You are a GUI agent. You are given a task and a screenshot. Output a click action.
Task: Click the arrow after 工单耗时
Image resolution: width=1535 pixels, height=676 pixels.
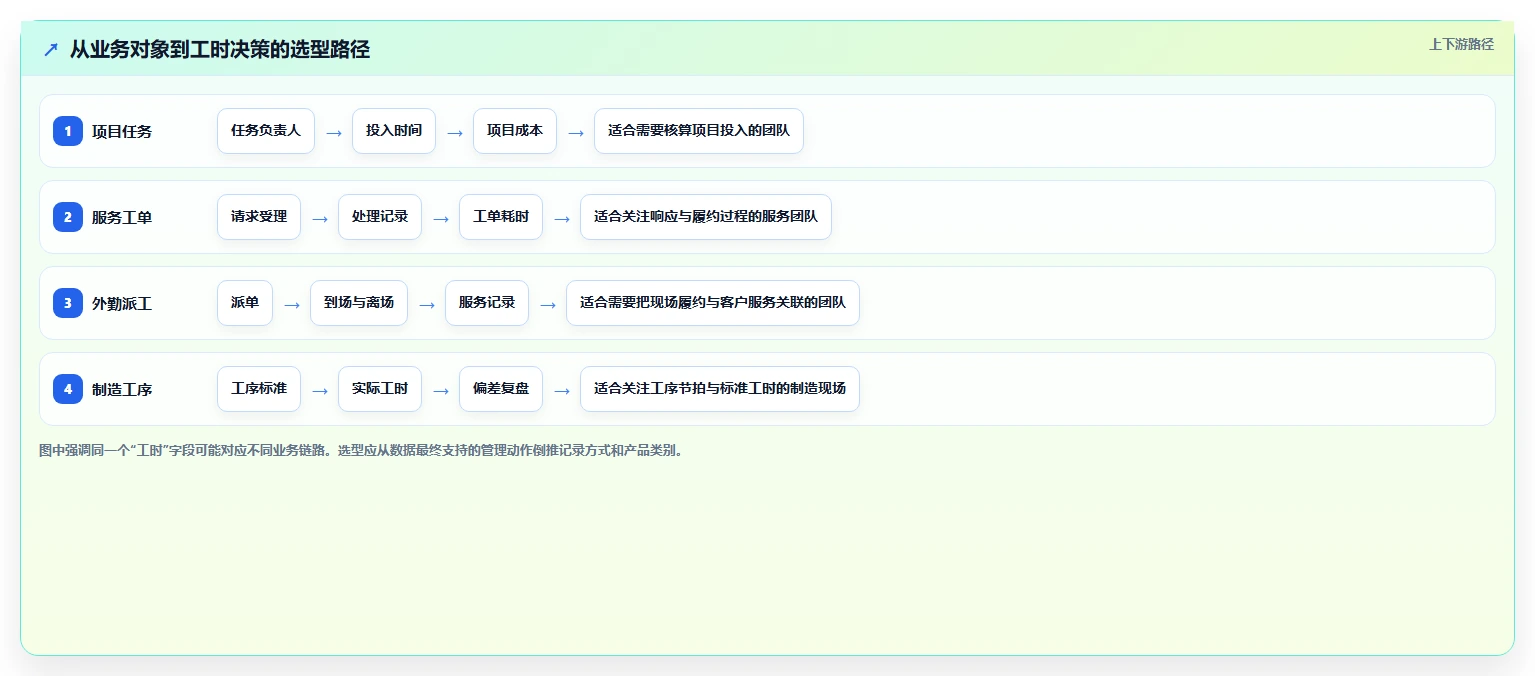click(562, 218)
